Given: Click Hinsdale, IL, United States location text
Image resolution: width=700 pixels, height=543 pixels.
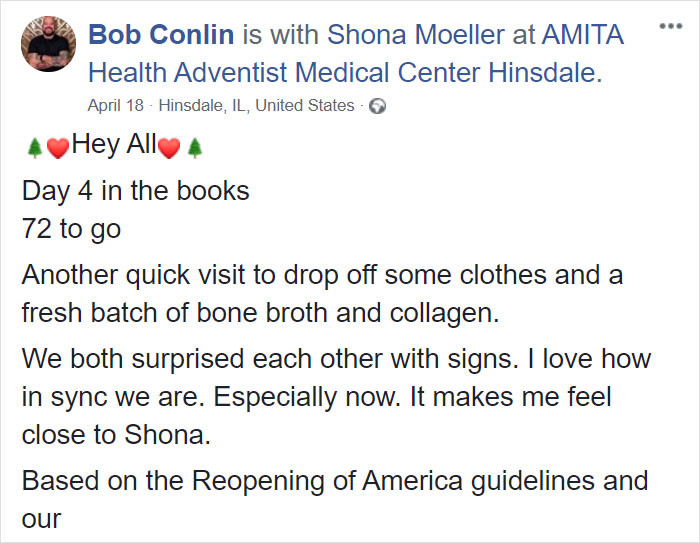Looking at the screenshot, I should click(x=256, y=106).
